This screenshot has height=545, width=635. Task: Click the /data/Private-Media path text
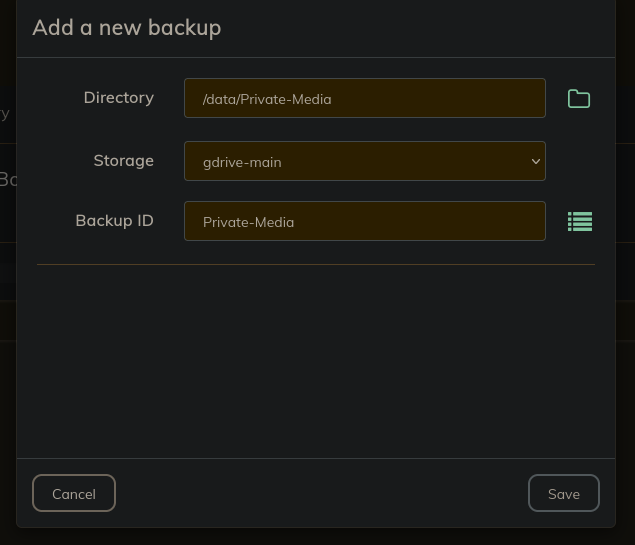pyautogui.click(x=267, y=99)
